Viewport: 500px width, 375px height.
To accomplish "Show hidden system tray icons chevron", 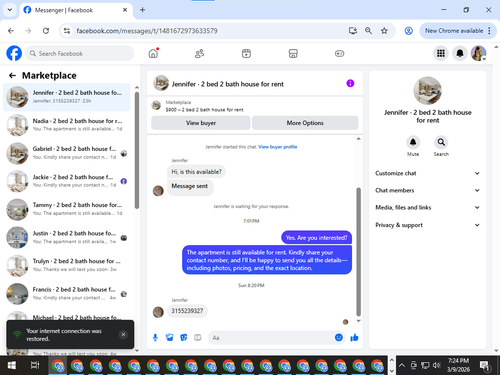I will click(x=402, y=365).
